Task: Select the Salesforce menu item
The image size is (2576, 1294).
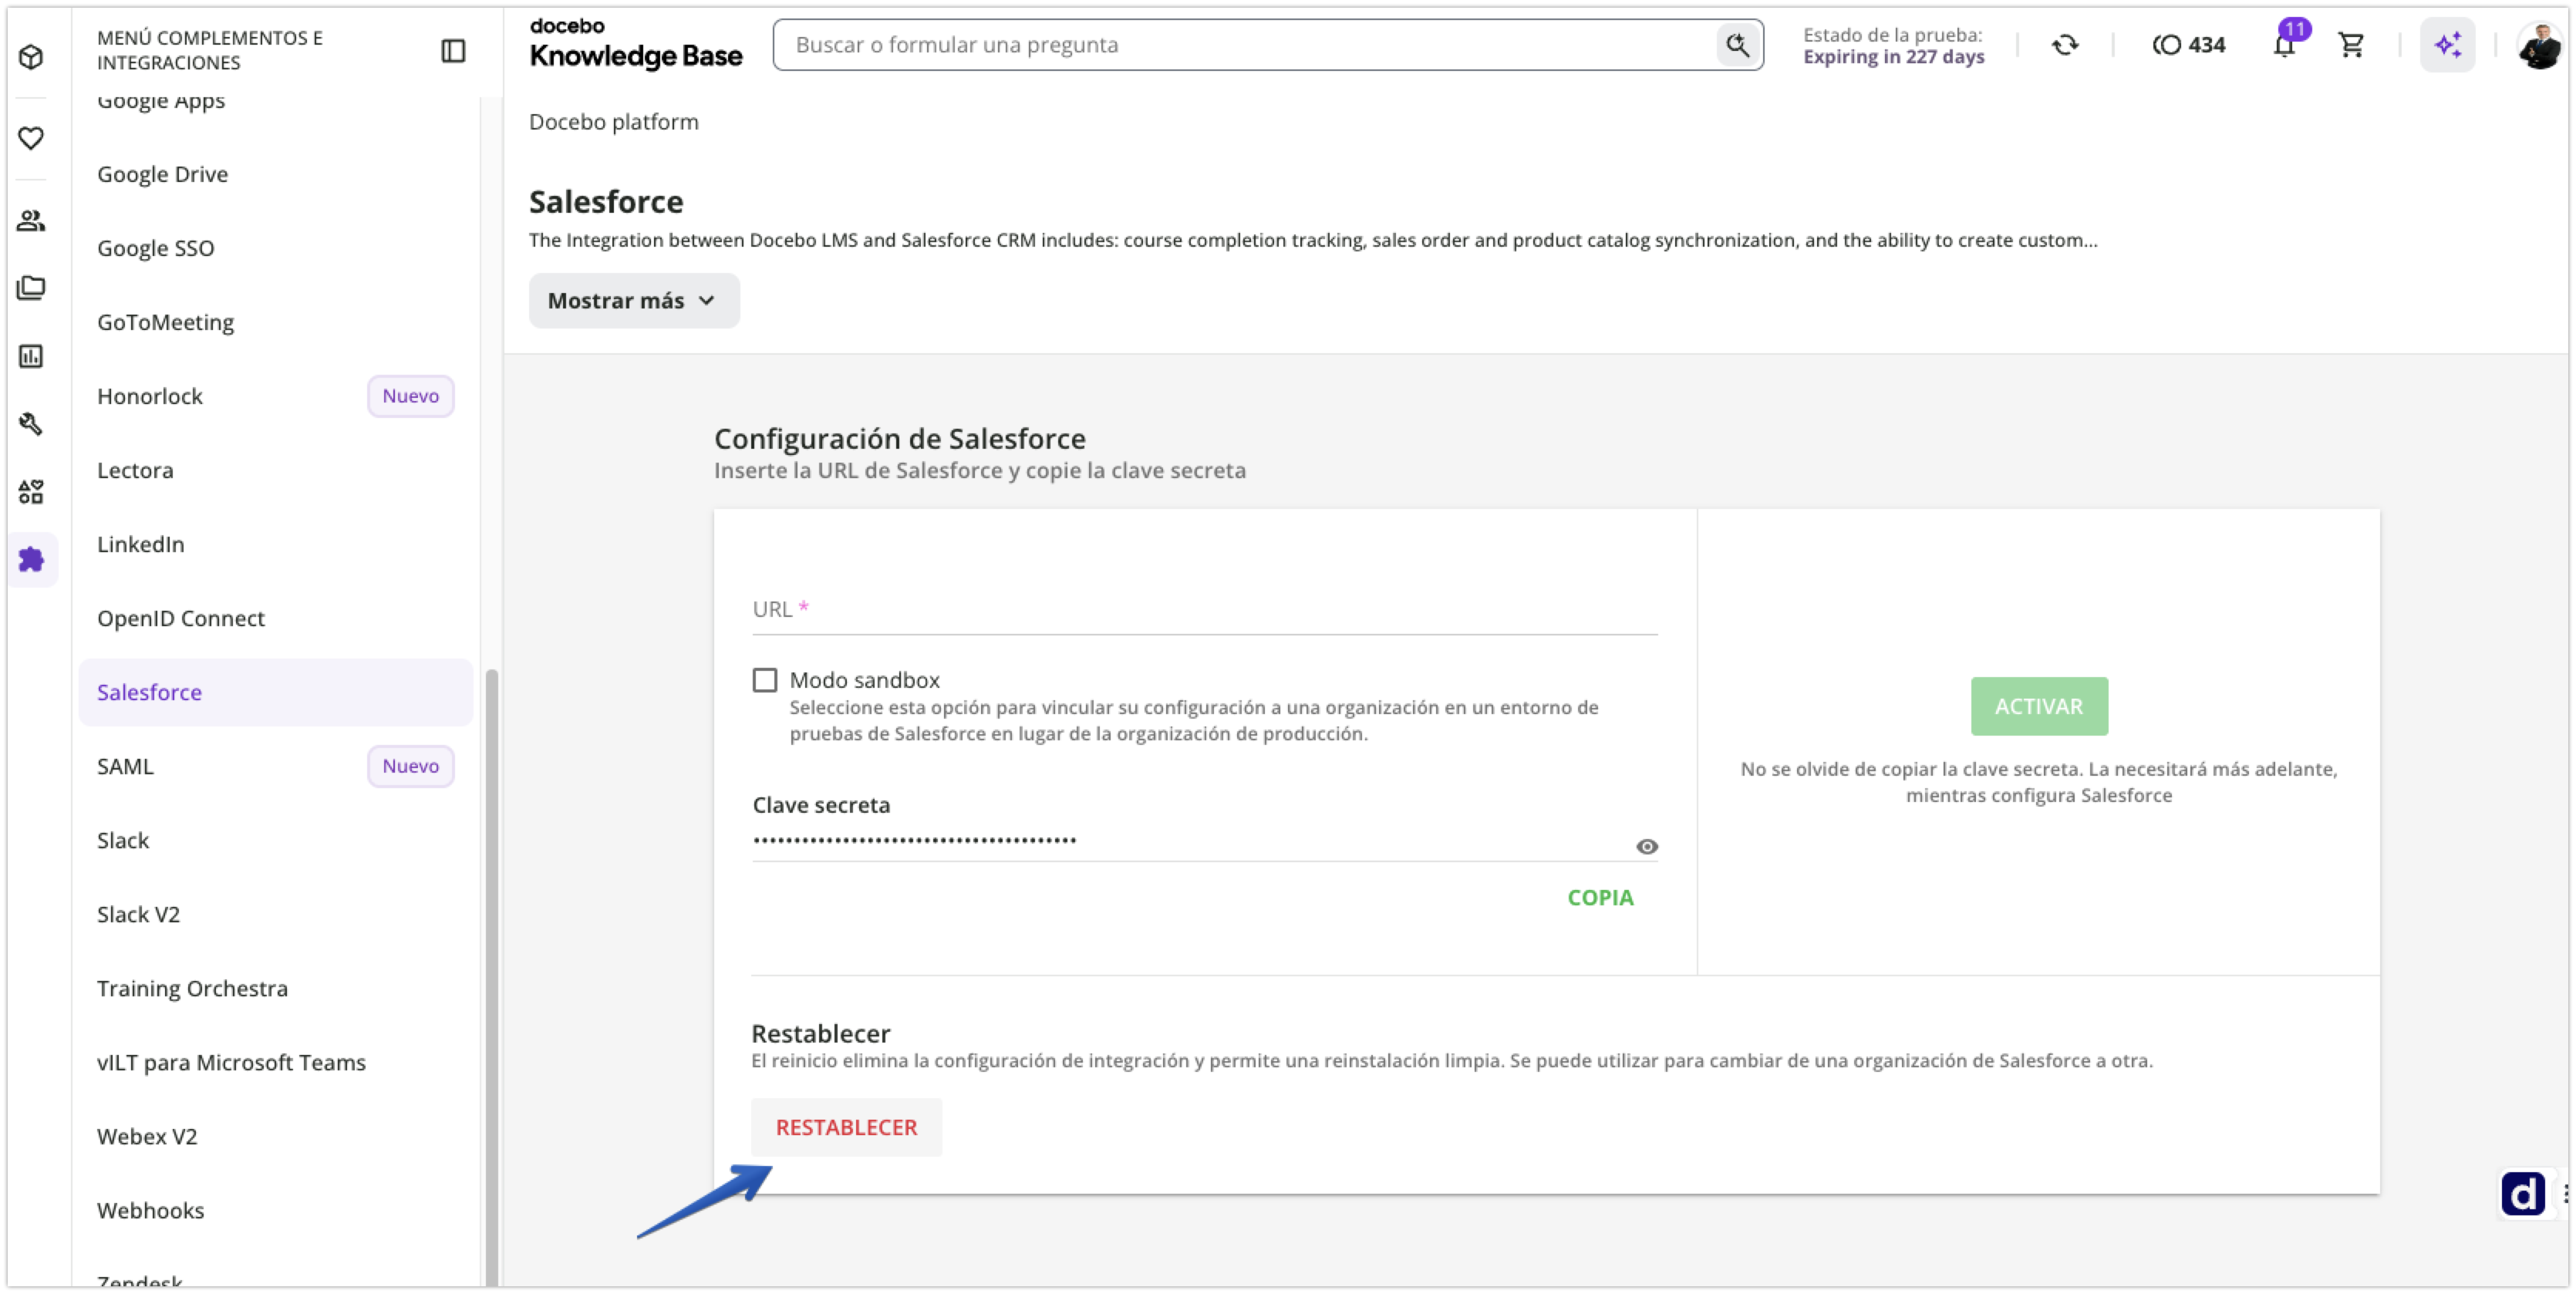Action: (x=275, y=692)
